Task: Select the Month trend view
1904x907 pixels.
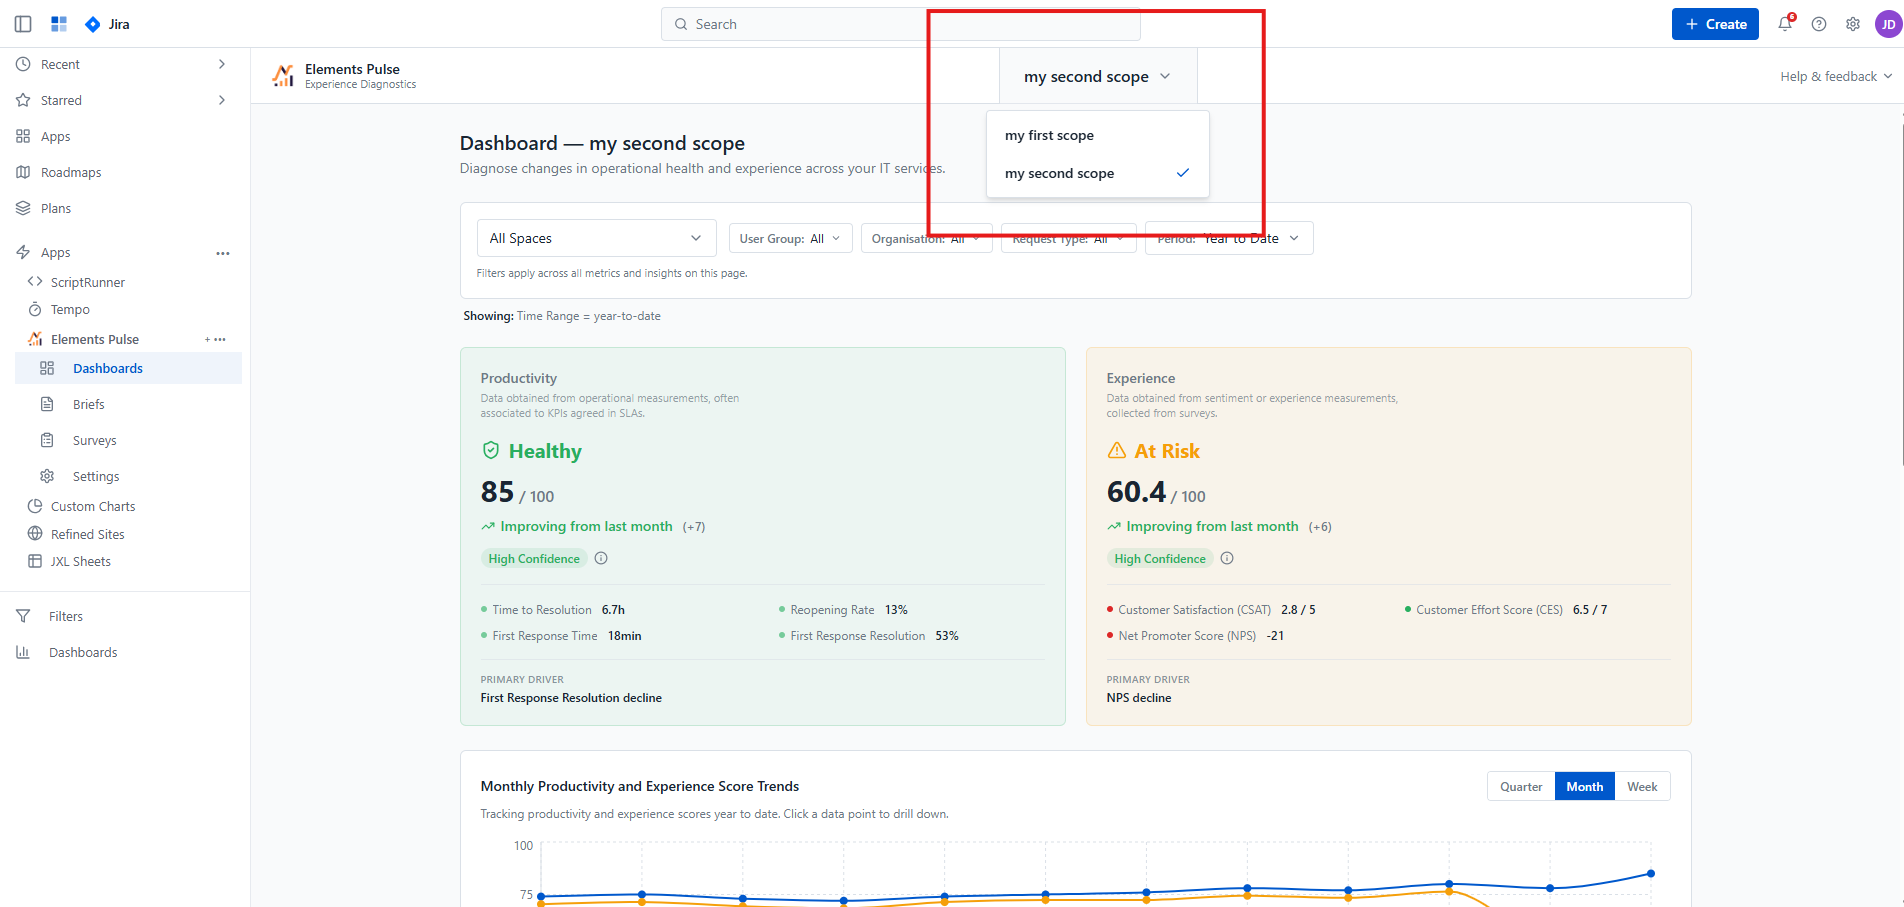Action: 1585,787
